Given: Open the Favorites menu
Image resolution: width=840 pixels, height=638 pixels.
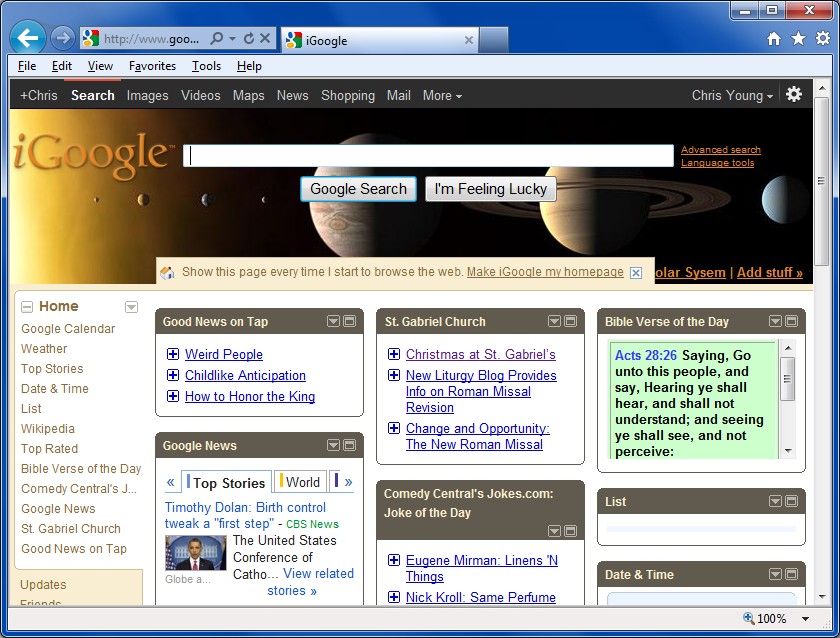Looking at the screenshot, I should 152,66.
